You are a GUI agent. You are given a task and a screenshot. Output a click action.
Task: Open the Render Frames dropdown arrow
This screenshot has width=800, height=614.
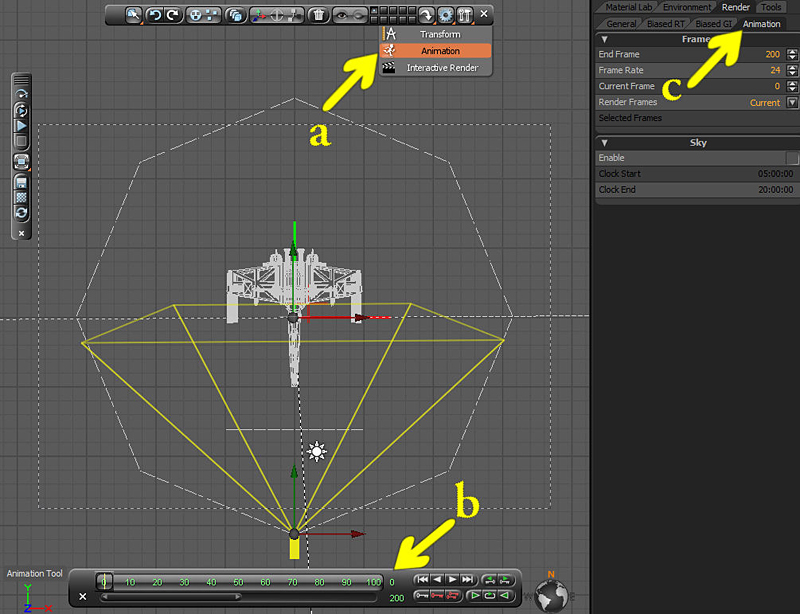pos(792,102)
